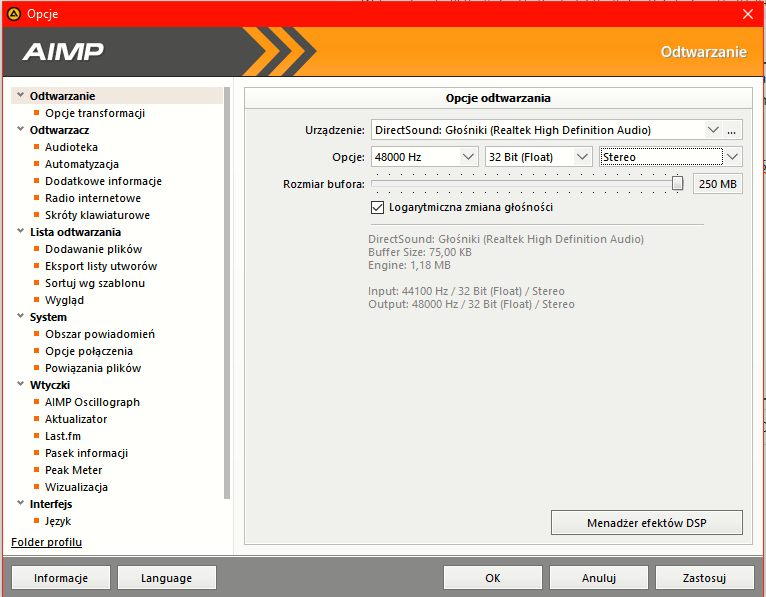766x597 pixels.
Task: Select Pasek informacji plugin item
Action: coord(86,453)
